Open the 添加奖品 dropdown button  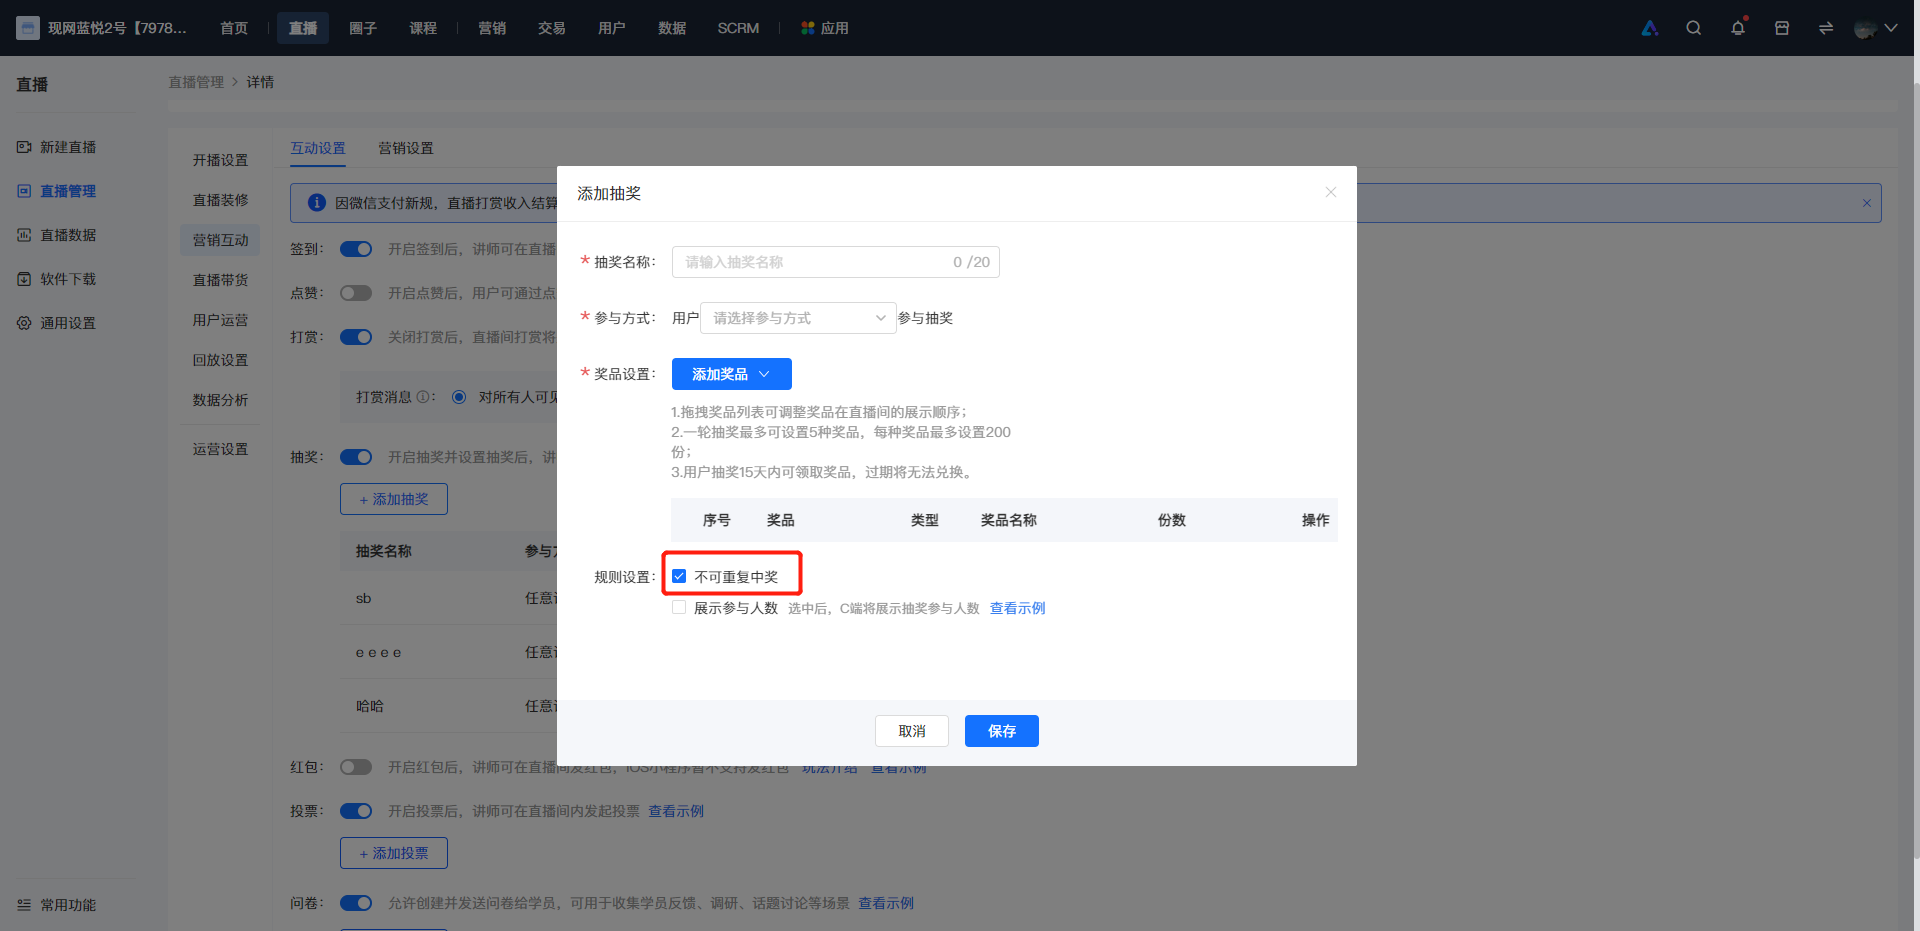[x=732, y=374]
